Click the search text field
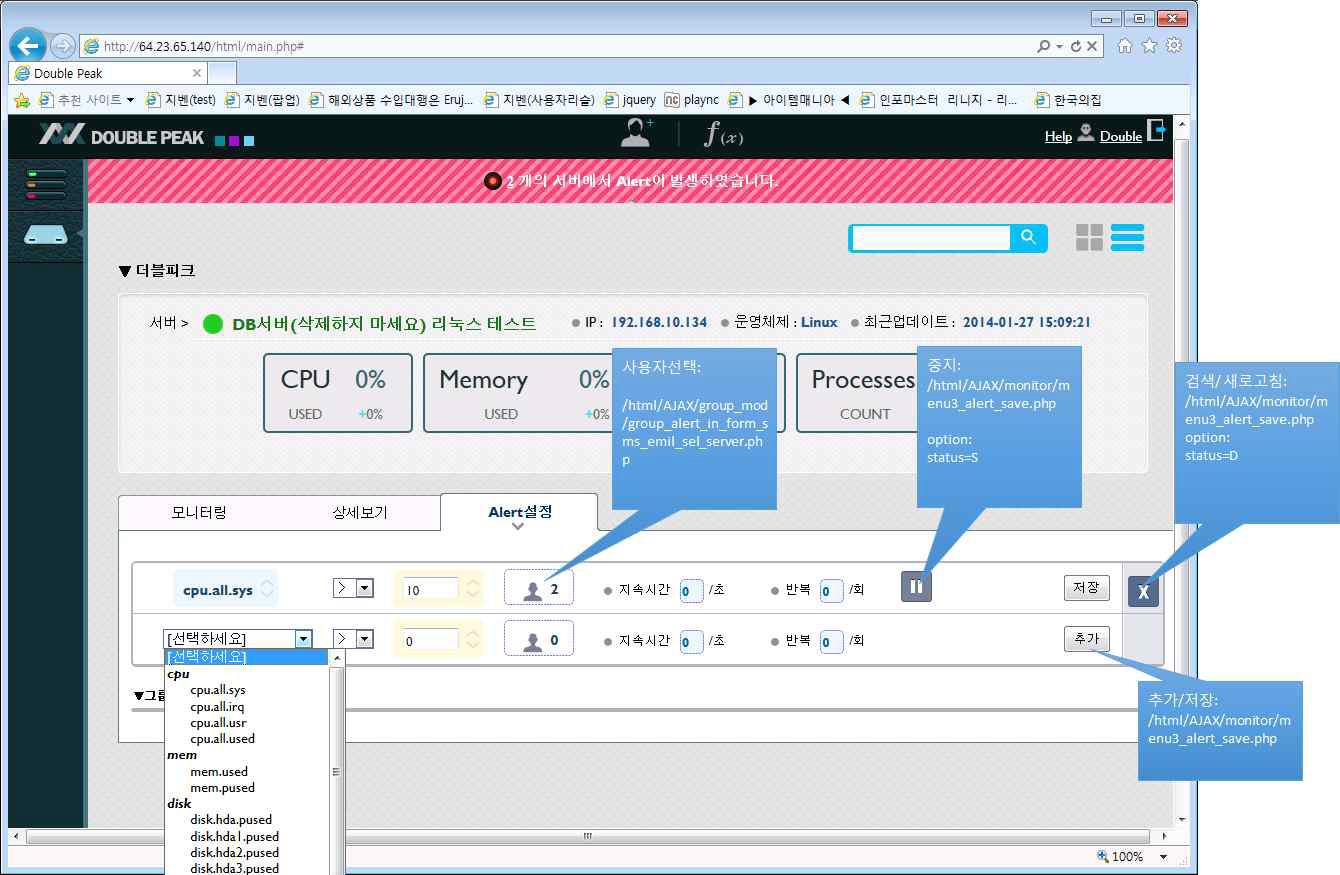Screen dimensions: 1340x875 tap(931, 237)
